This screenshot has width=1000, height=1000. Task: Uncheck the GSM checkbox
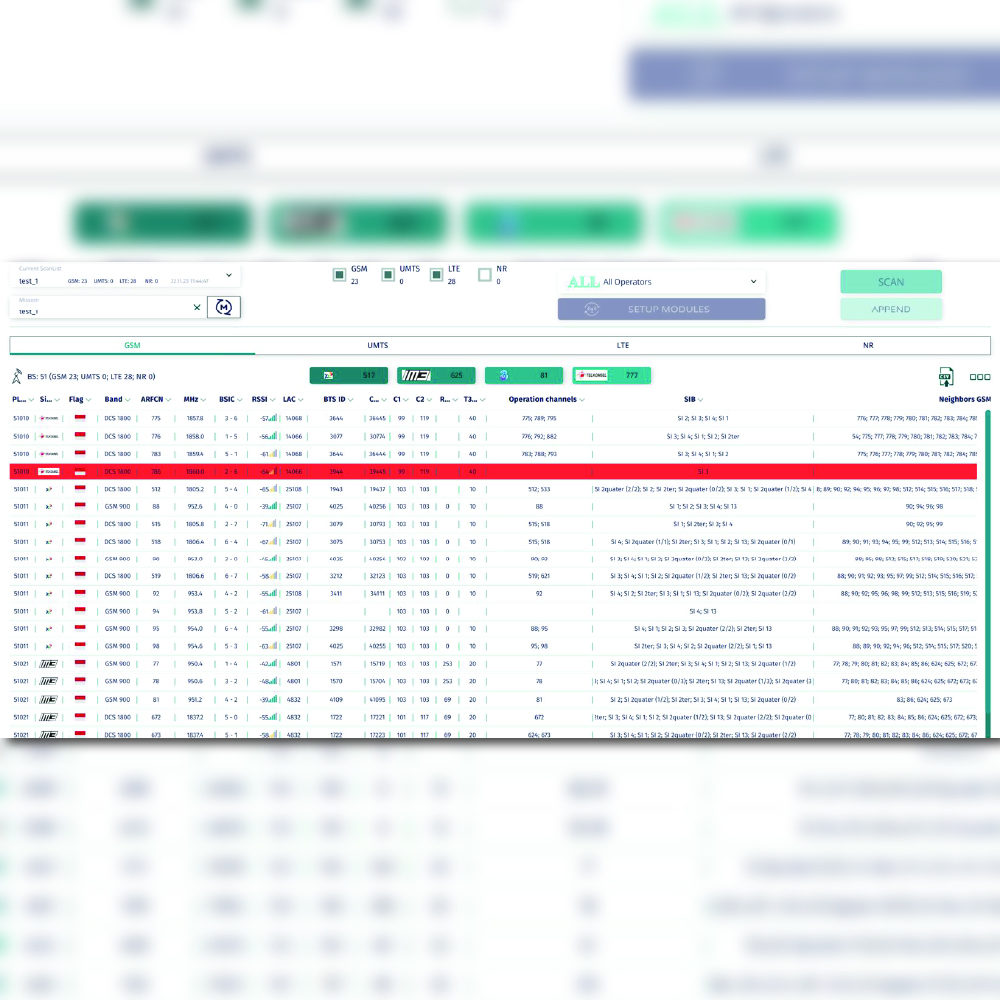pos(340,274)
